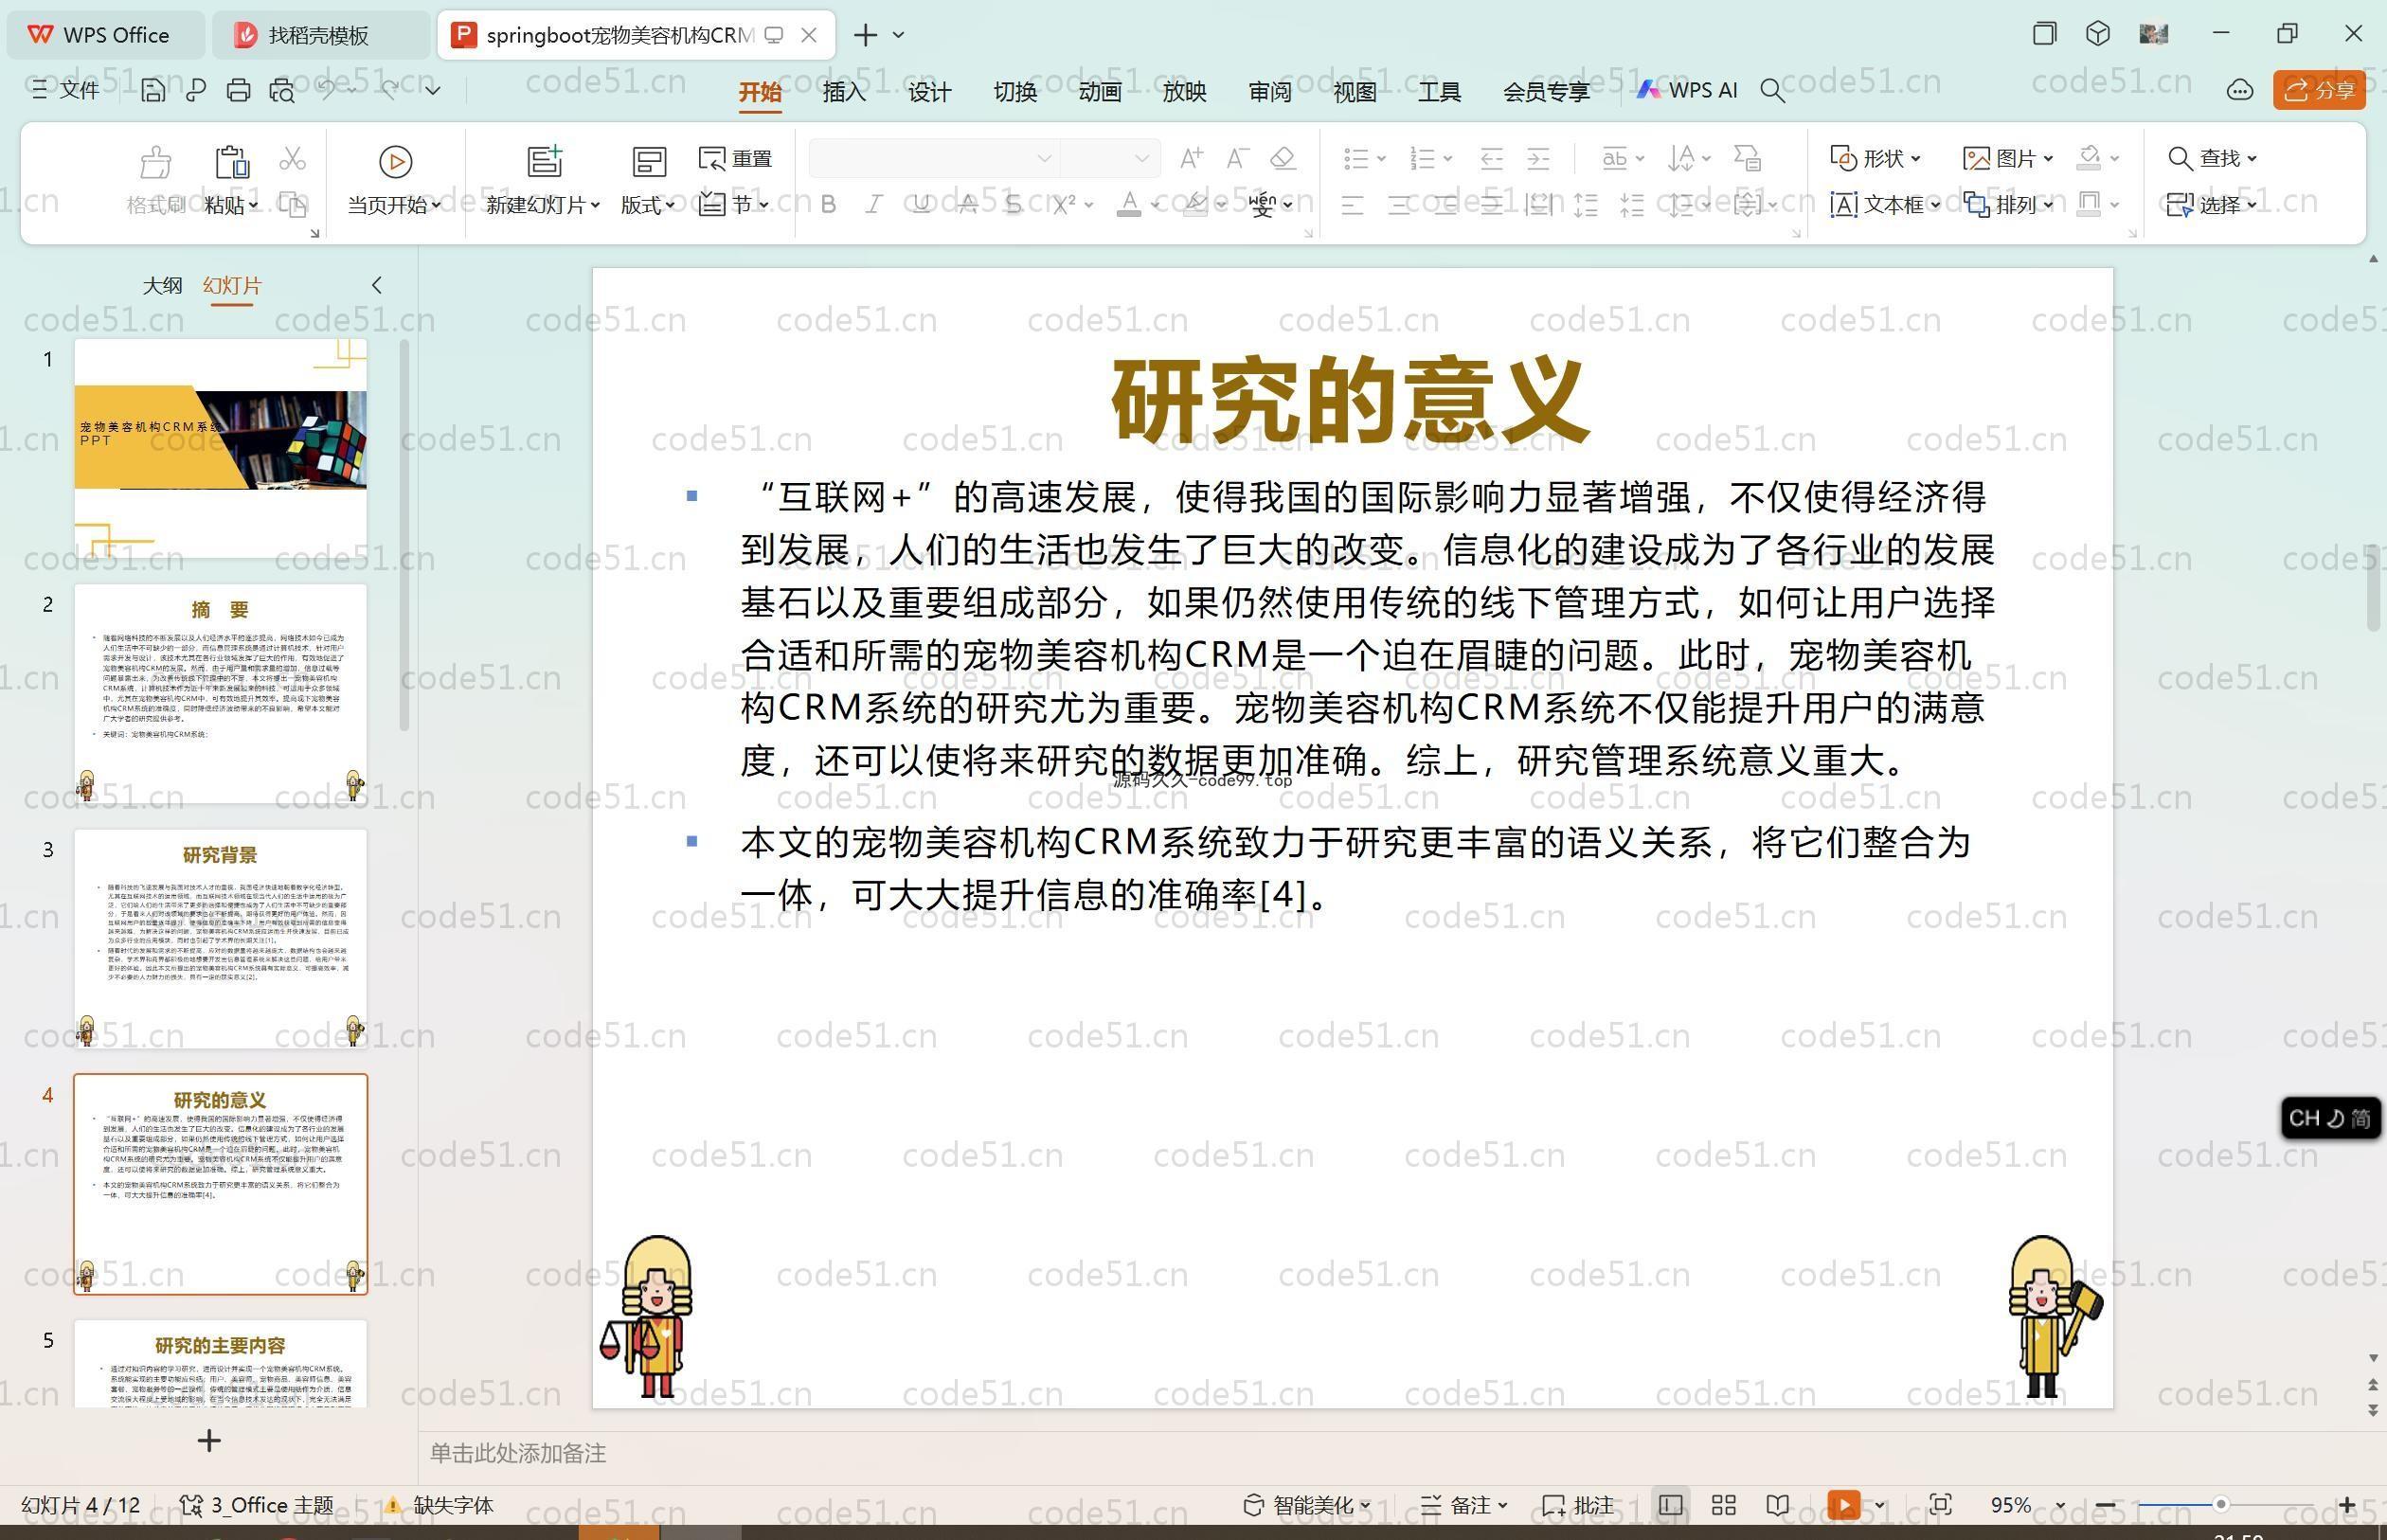This screenshot has width=2387, height=1540.
Task: Toggle left text alignment
Action: coord(1352,205)
